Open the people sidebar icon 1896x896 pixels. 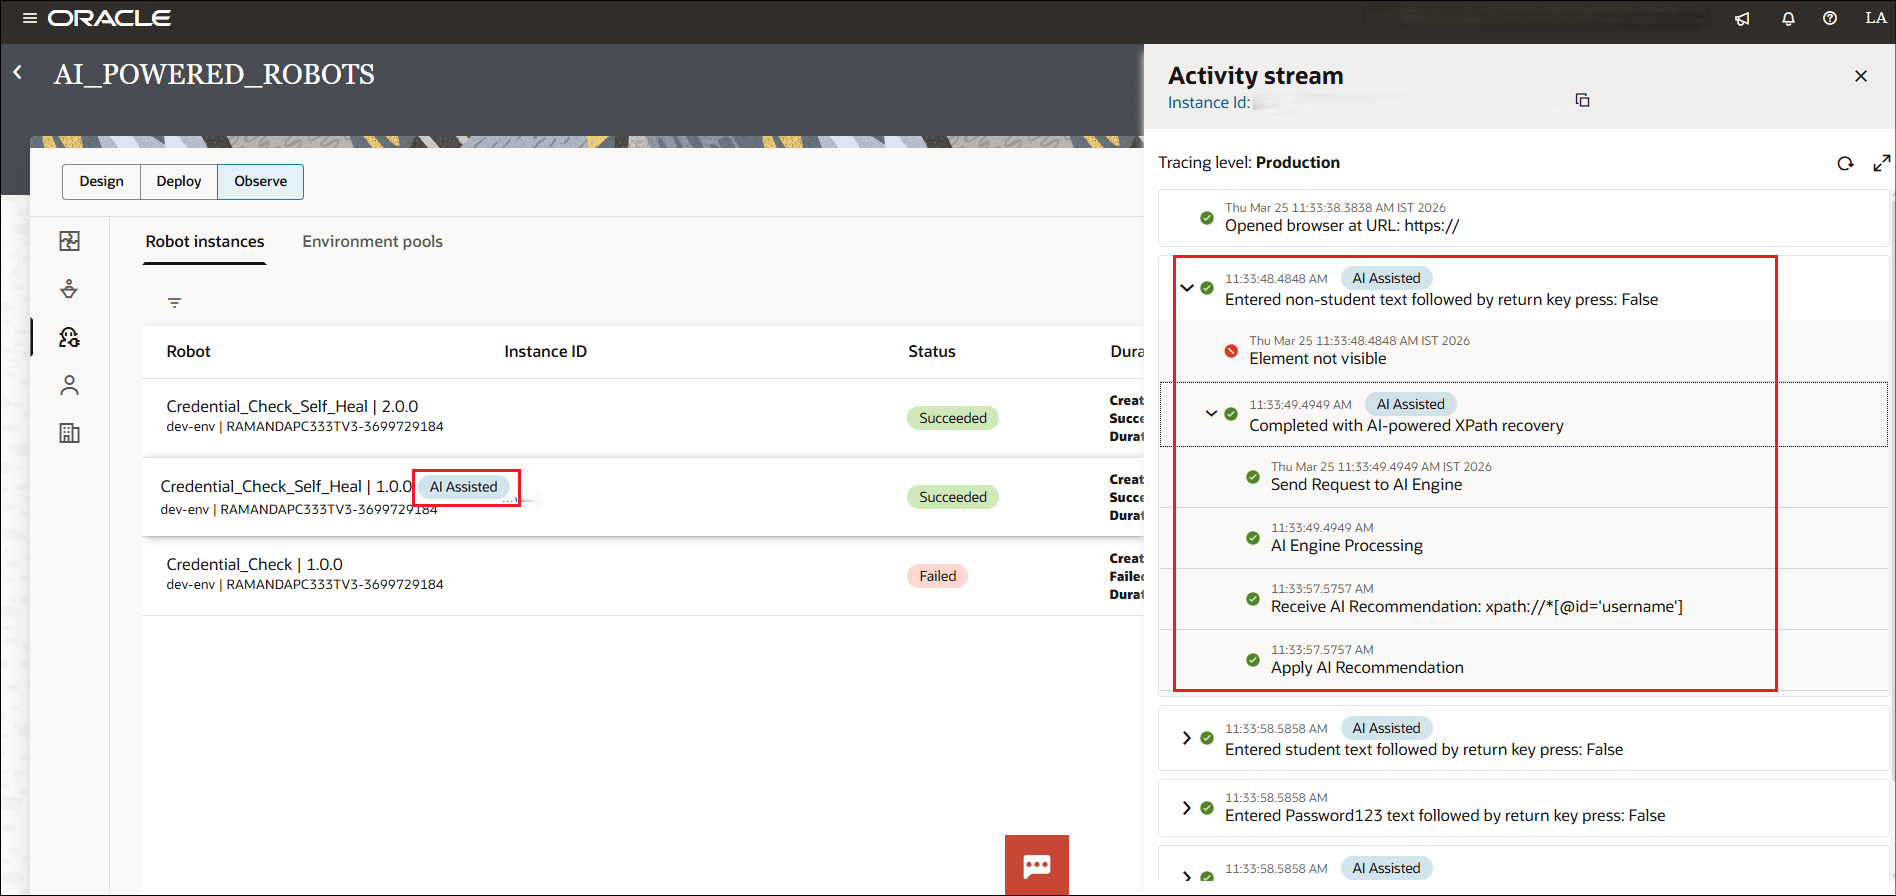(69, 385)
